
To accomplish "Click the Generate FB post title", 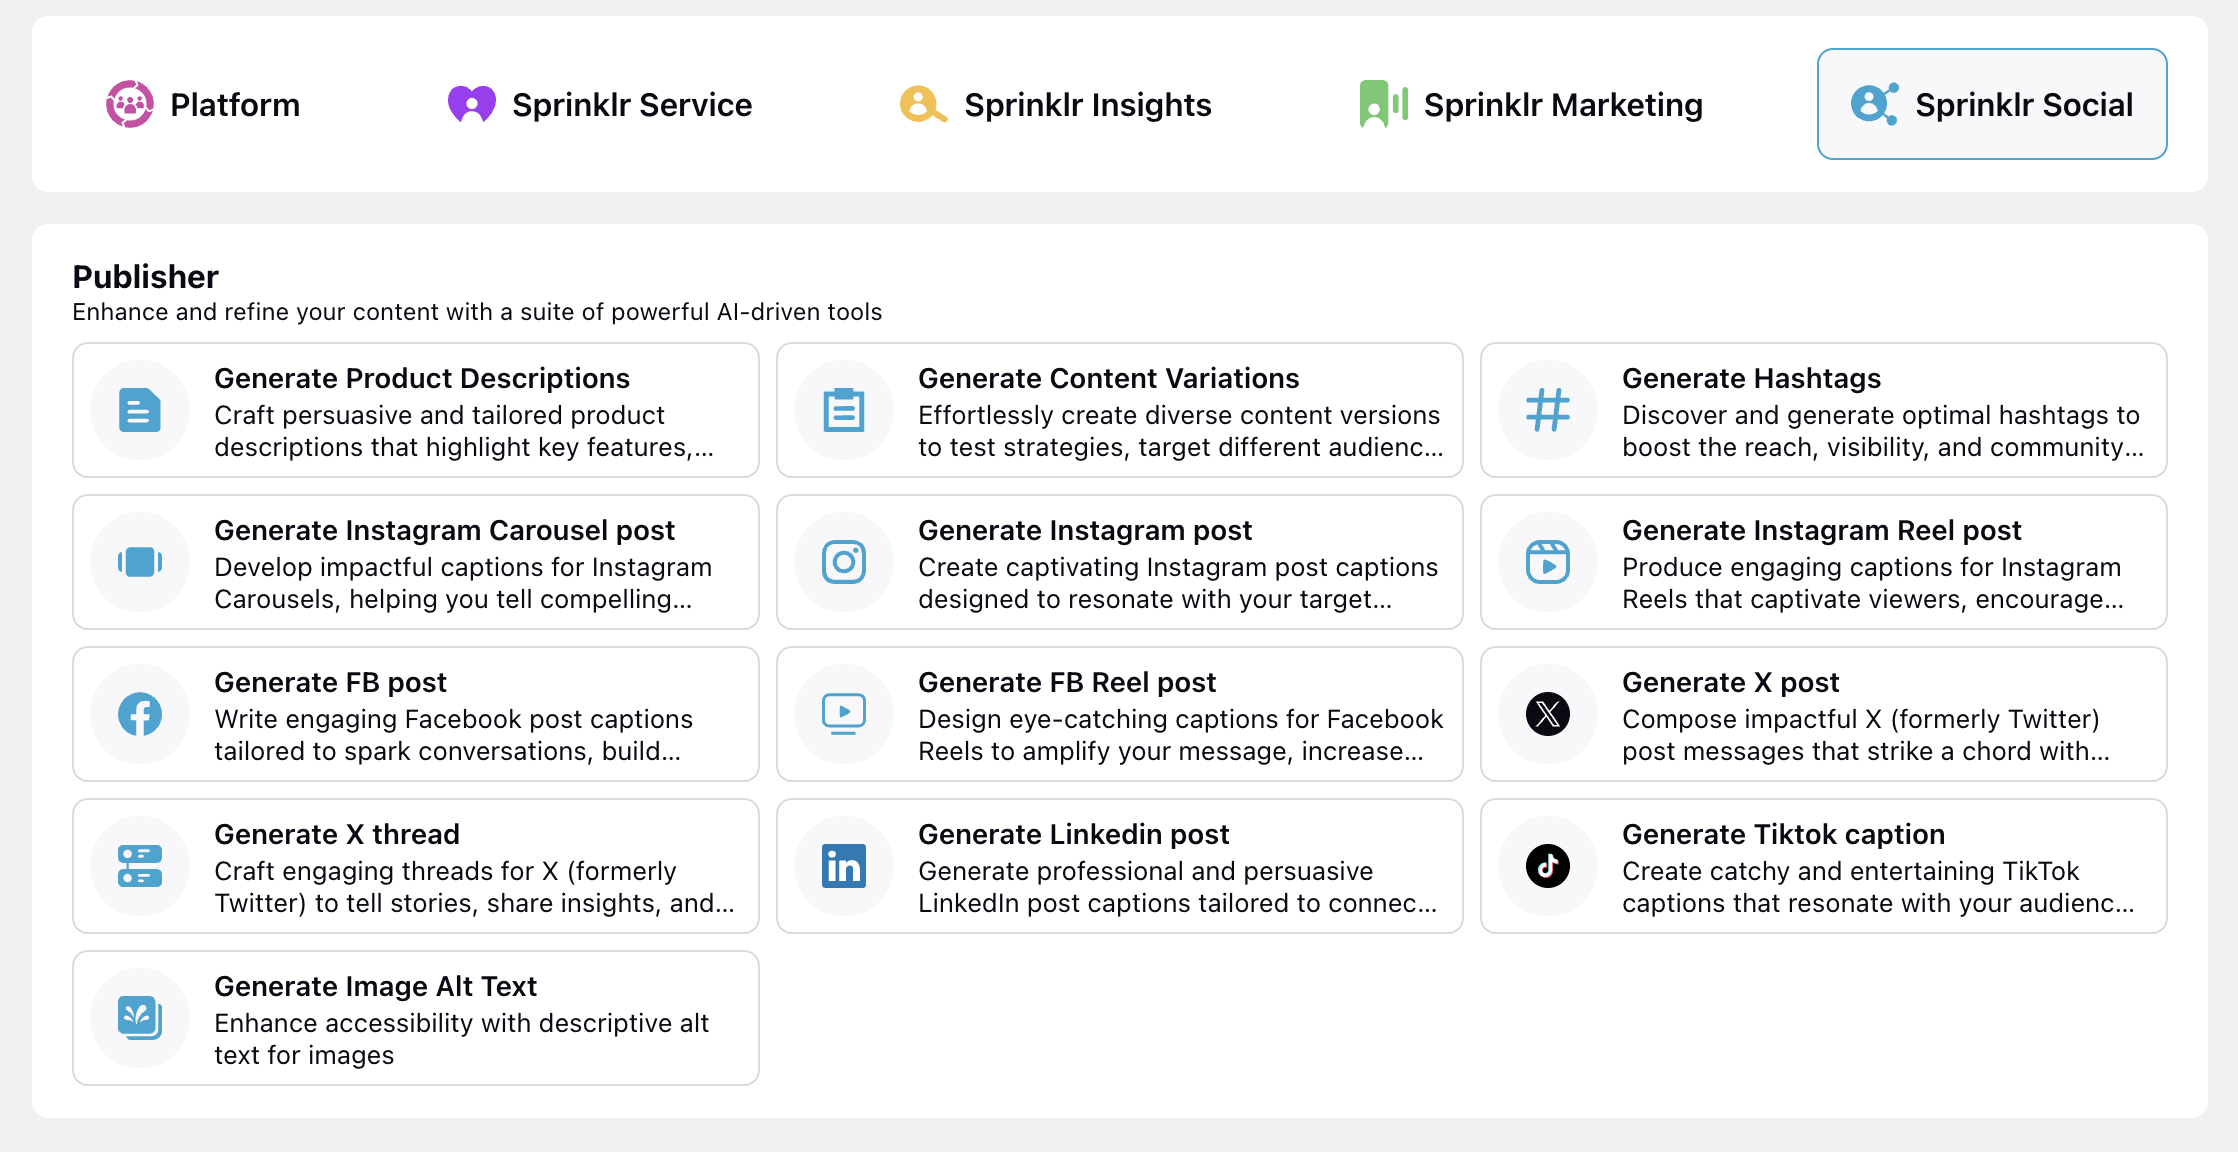I will click(x=330, y=682).
